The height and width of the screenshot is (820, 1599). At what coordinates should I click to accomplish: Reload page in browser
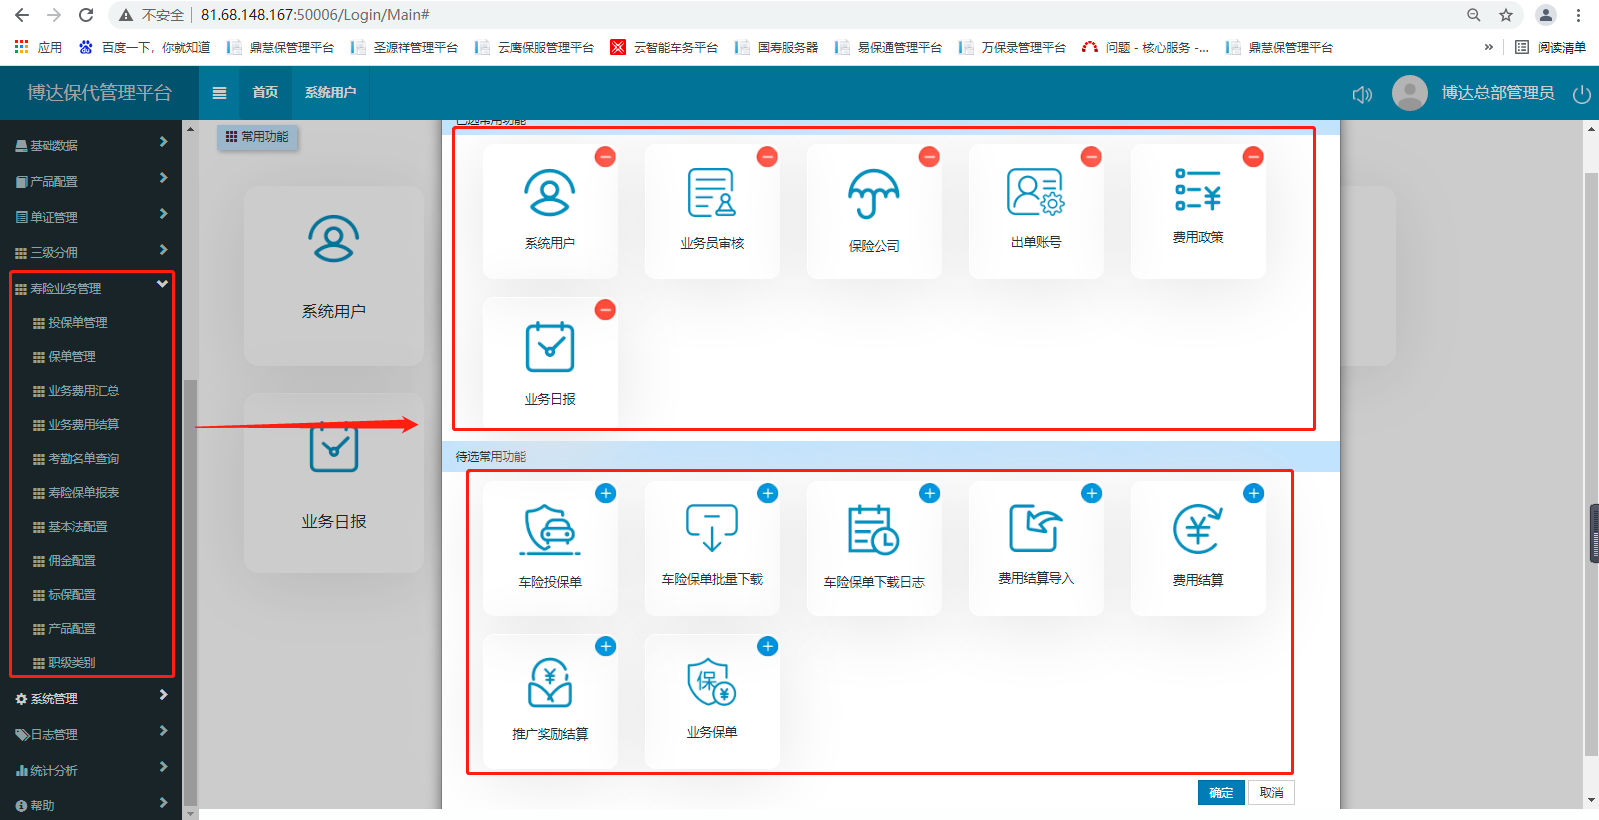pyautogui.click(x=86, y=15)
